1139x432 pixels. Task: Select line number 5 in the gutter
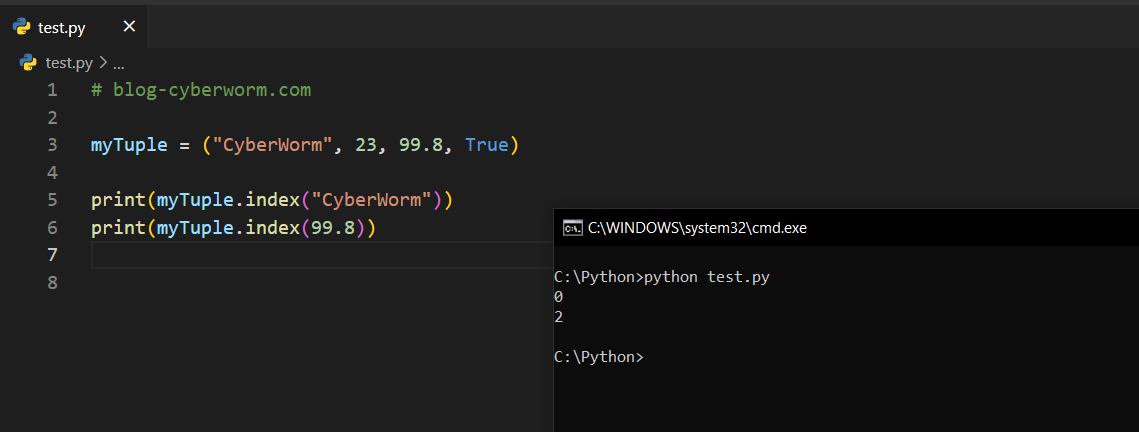(52, 200)
